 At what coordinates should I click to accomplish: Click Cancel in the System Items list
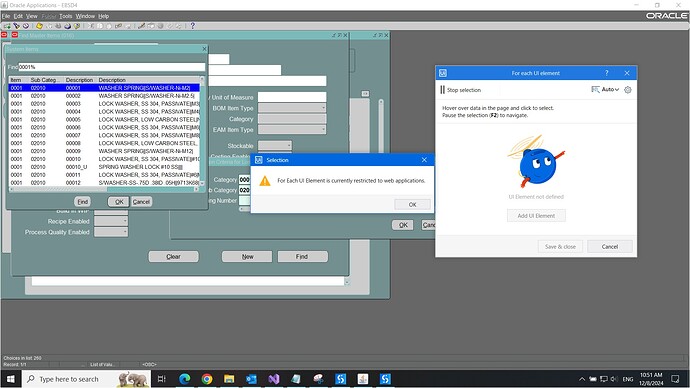pos(141,201)
